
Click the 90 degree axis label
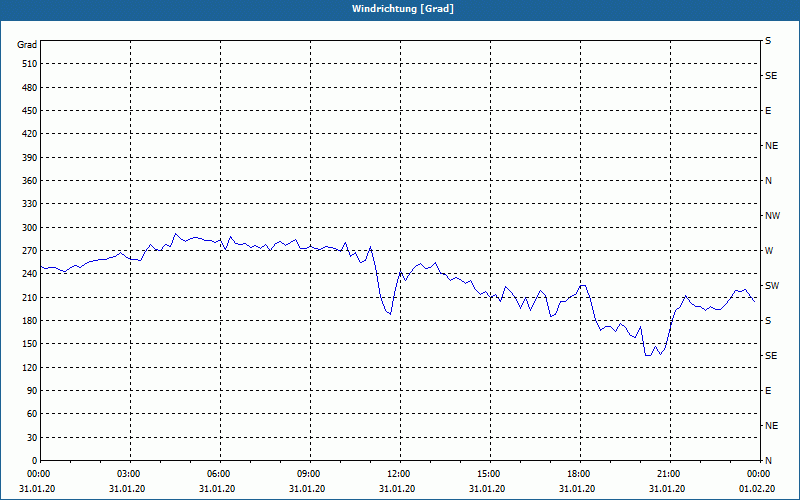pyautogui.click(x=32, y=390)
